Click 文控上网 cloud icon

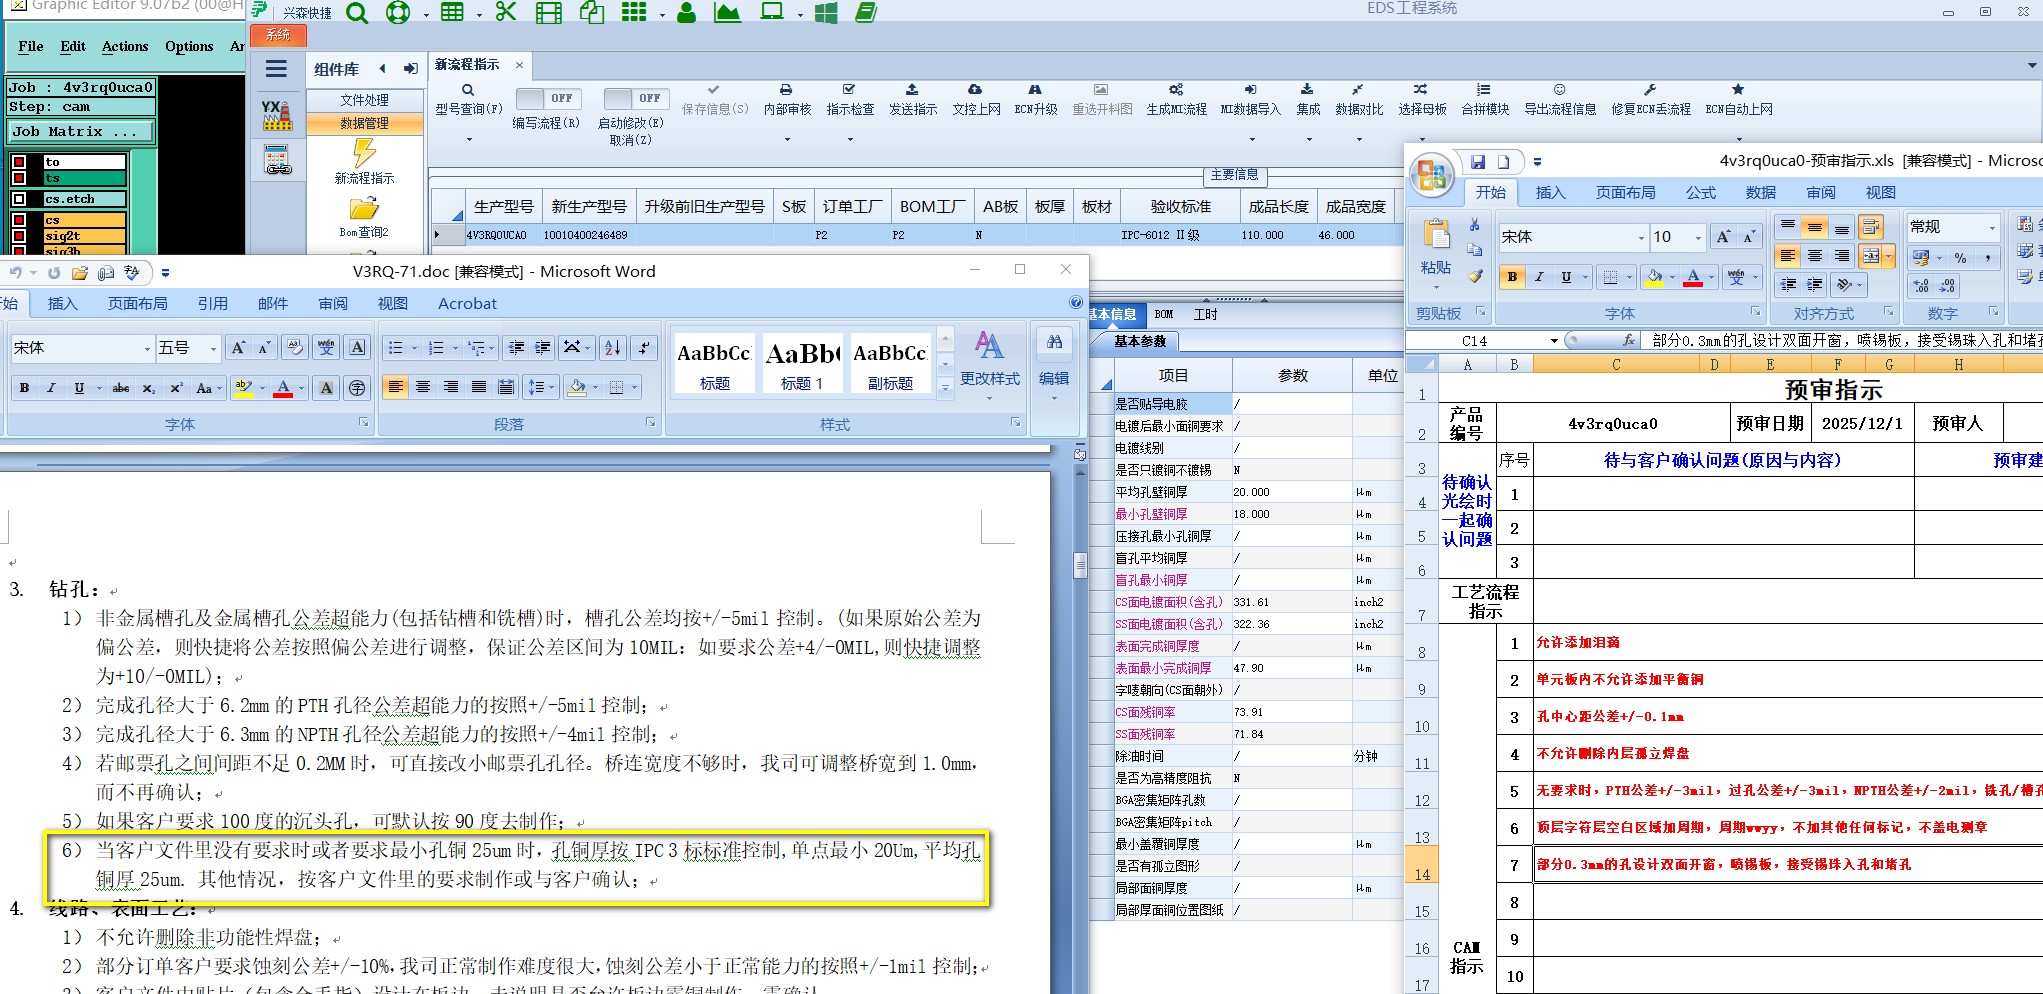pos(975,90)
